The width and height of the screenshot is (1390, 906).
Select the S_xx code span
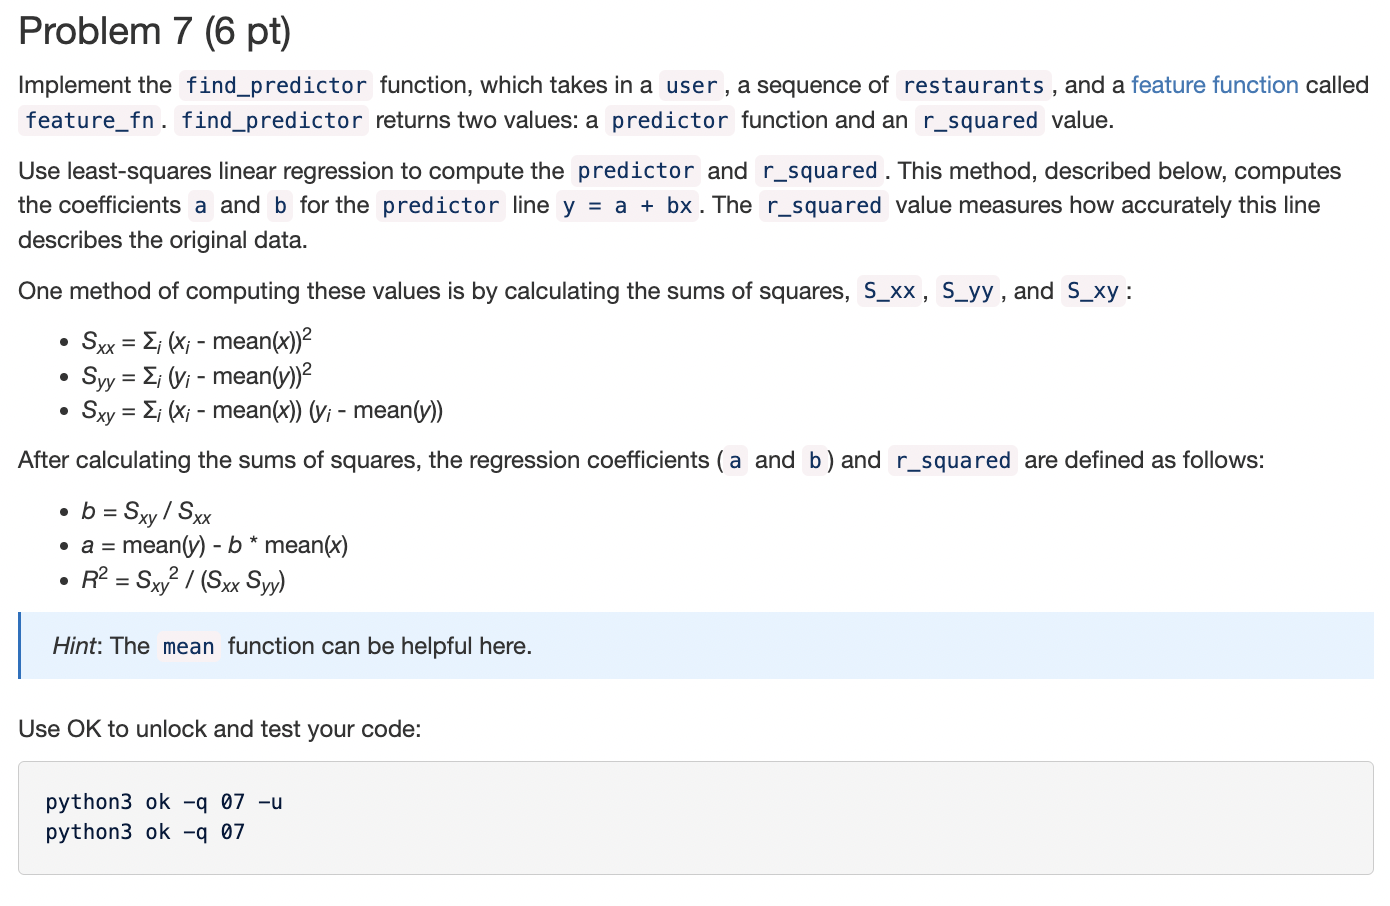[888, 291]
